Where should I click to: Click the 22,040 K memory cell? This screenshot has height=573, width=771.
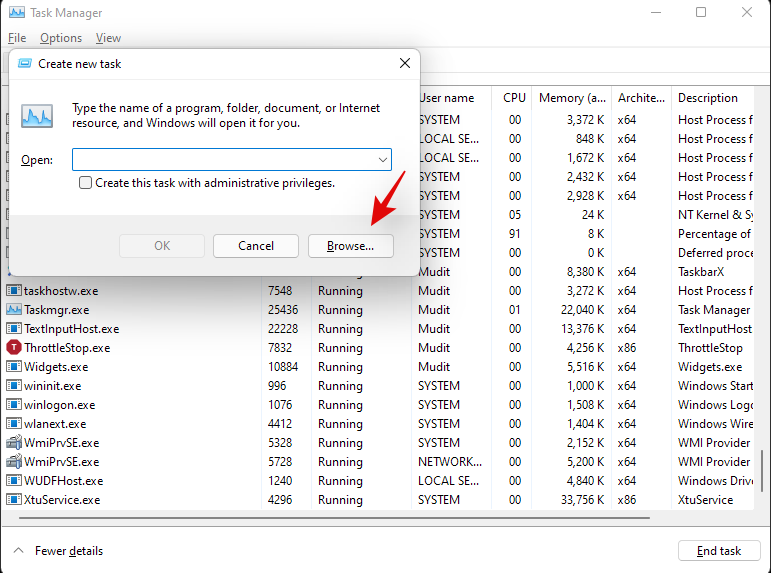(x=582, y=310)
